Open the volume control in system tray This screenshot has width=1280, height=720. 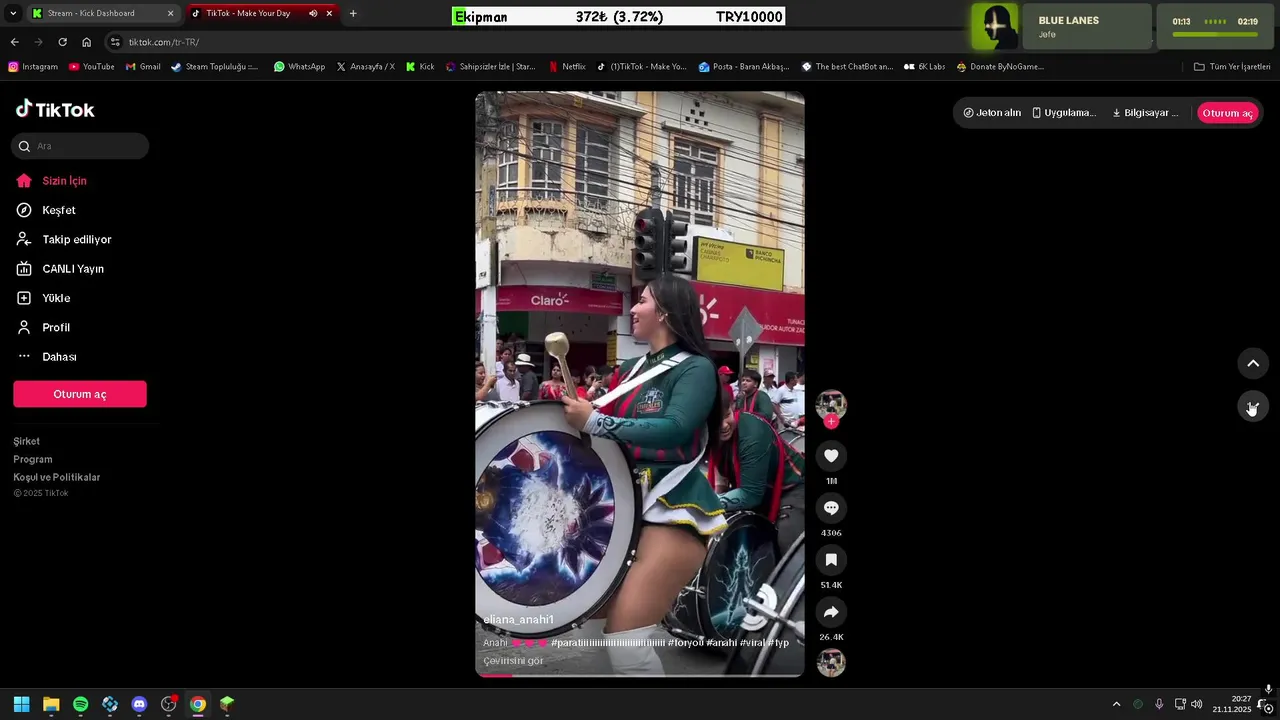1196,704
